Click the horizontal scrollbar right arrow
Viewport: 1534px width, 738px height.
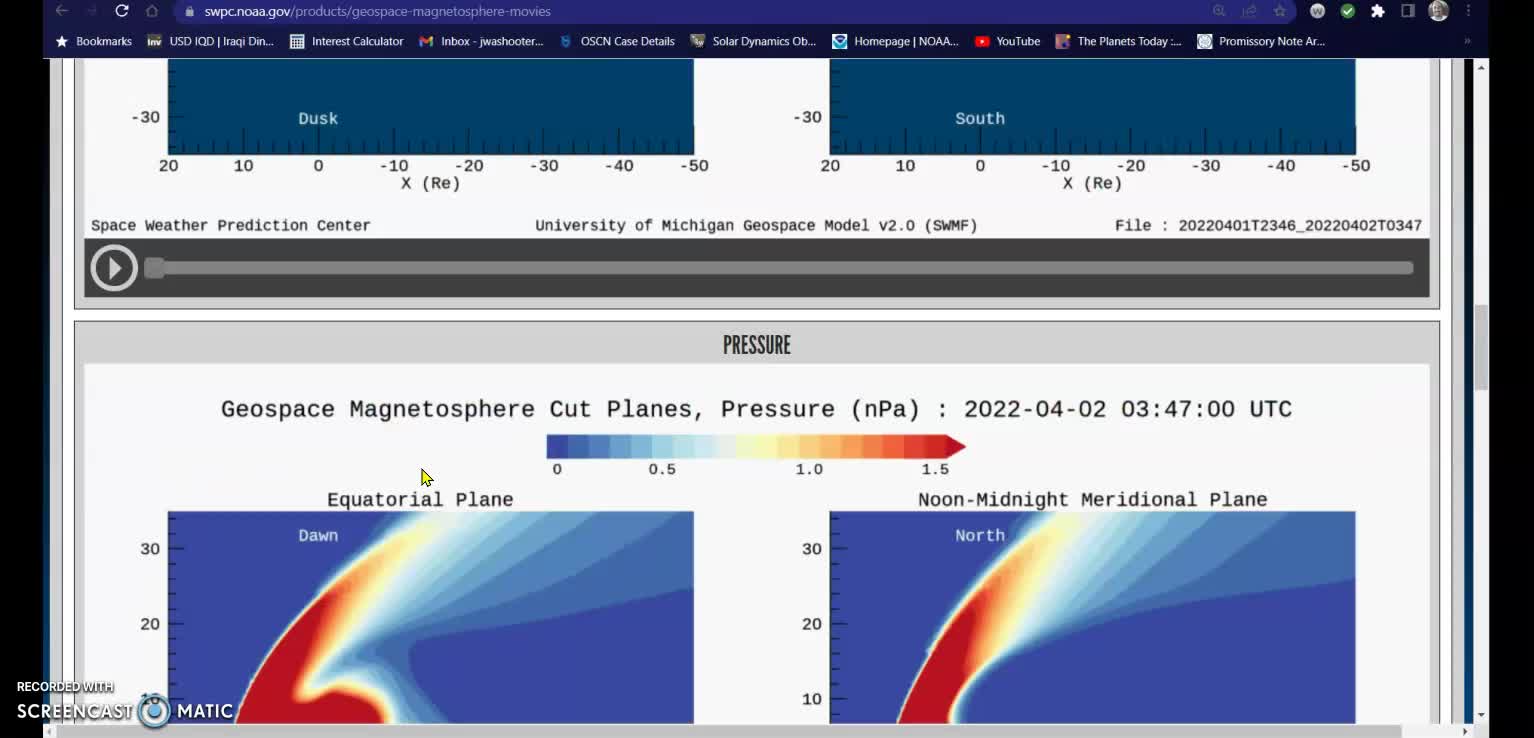click(1465, 731)
